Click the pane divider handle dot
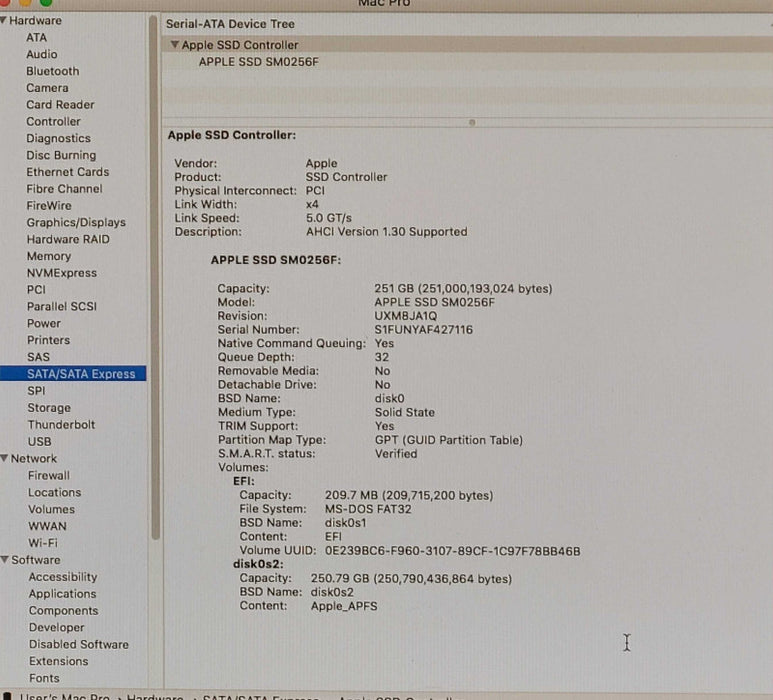 coord(472,122)
